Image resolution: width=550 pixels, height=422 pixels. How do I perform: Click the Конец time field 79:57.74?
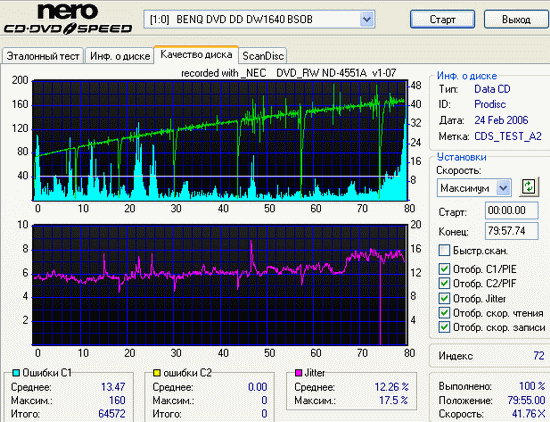[x=512, y=231]
